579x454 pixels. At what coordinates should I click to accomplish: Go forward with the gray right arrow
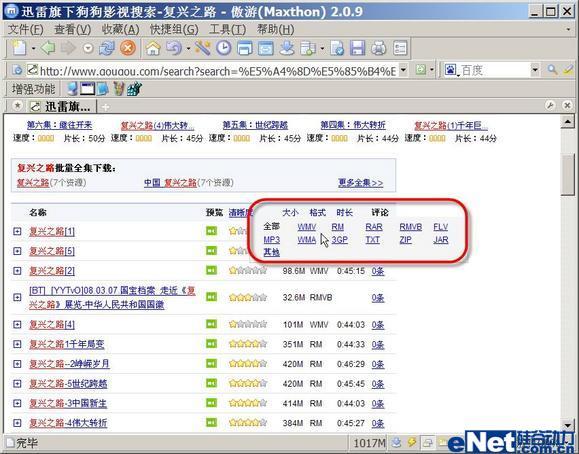tap(68, 48)
